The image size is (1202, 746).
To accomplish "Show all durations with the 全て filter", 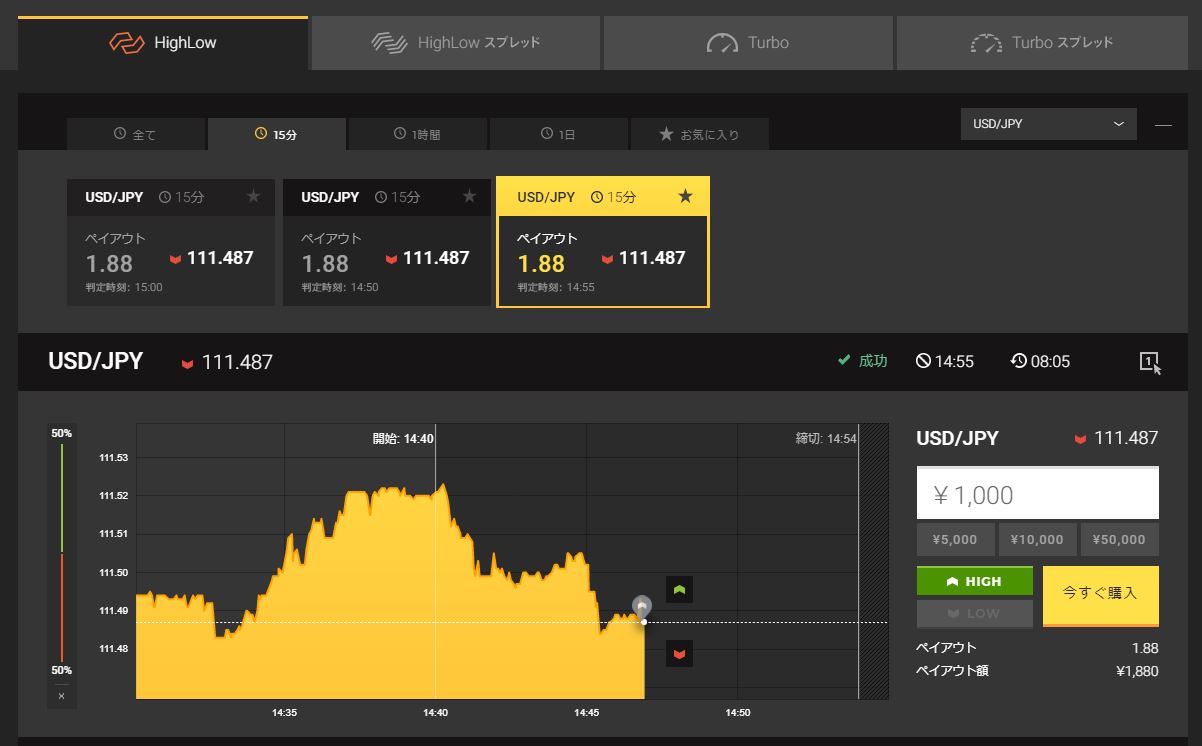I will tap(136, 134).
